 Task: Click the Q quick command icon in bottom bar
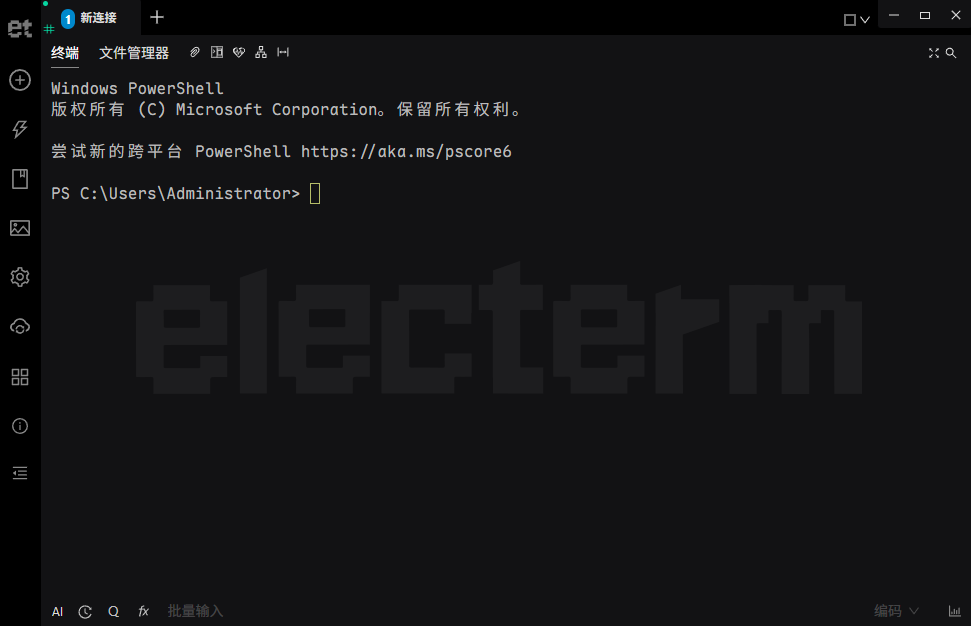tap(113, 612)
